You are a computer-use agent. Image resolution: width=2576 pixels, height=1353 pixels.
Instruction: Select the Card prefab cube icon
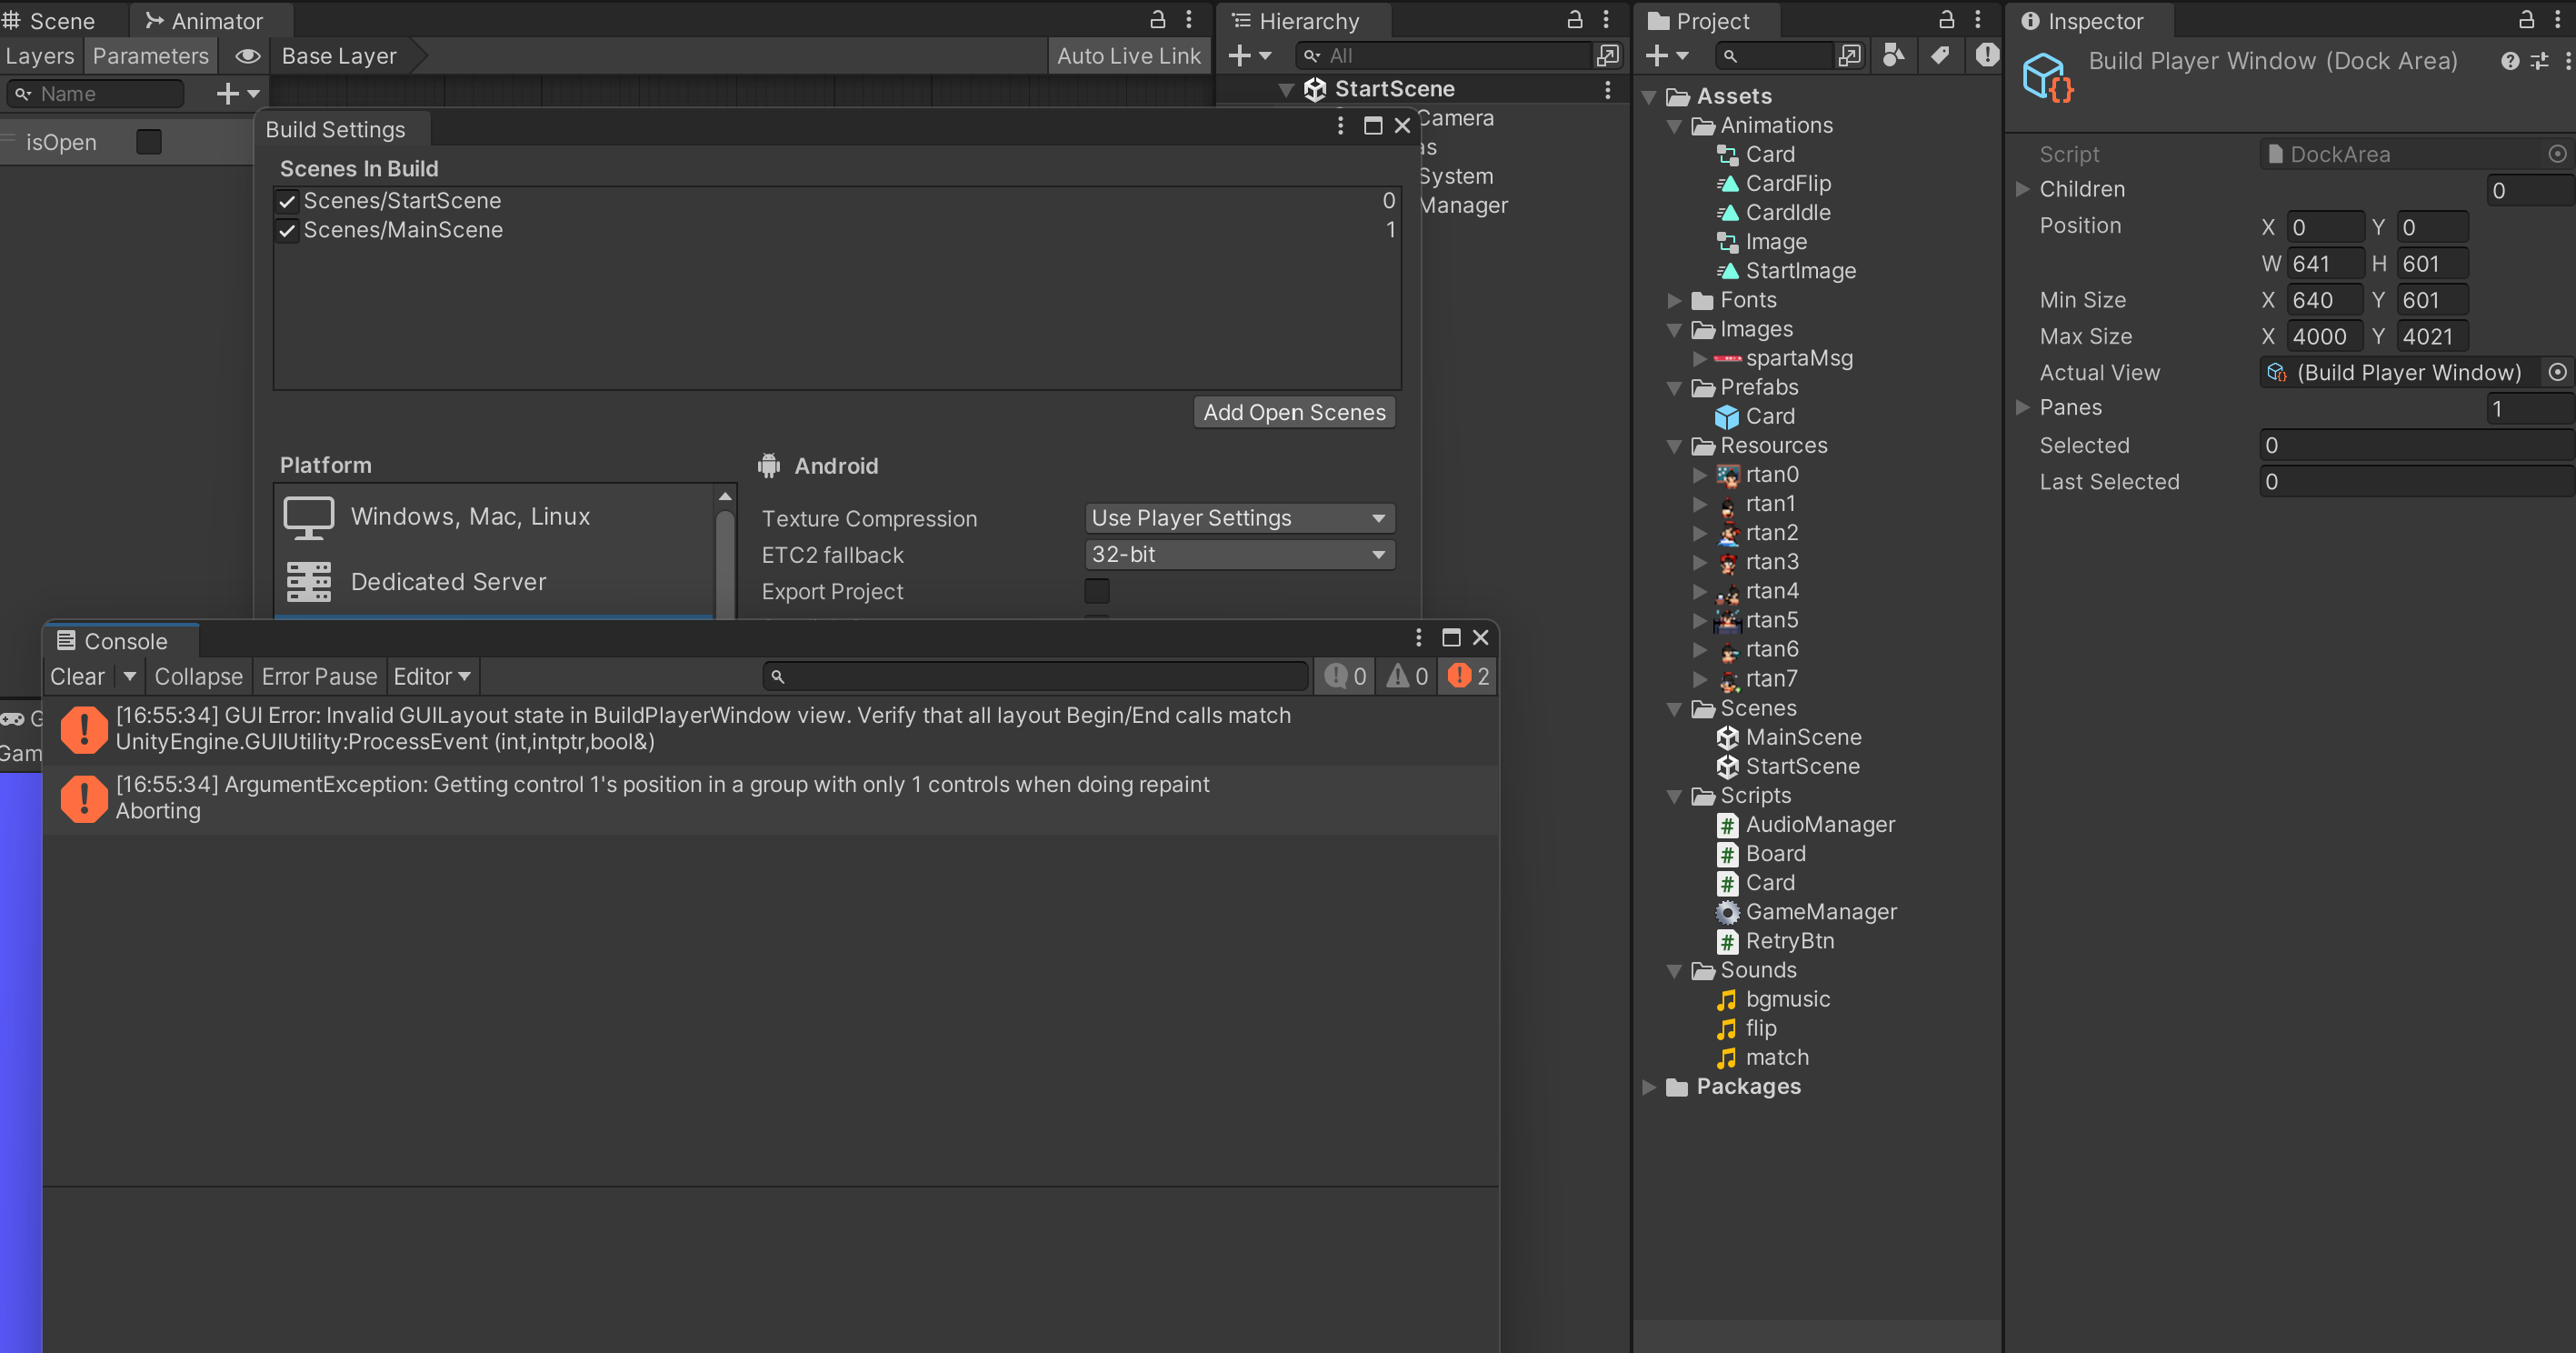pyautogui.click(x=1727, y=417)
